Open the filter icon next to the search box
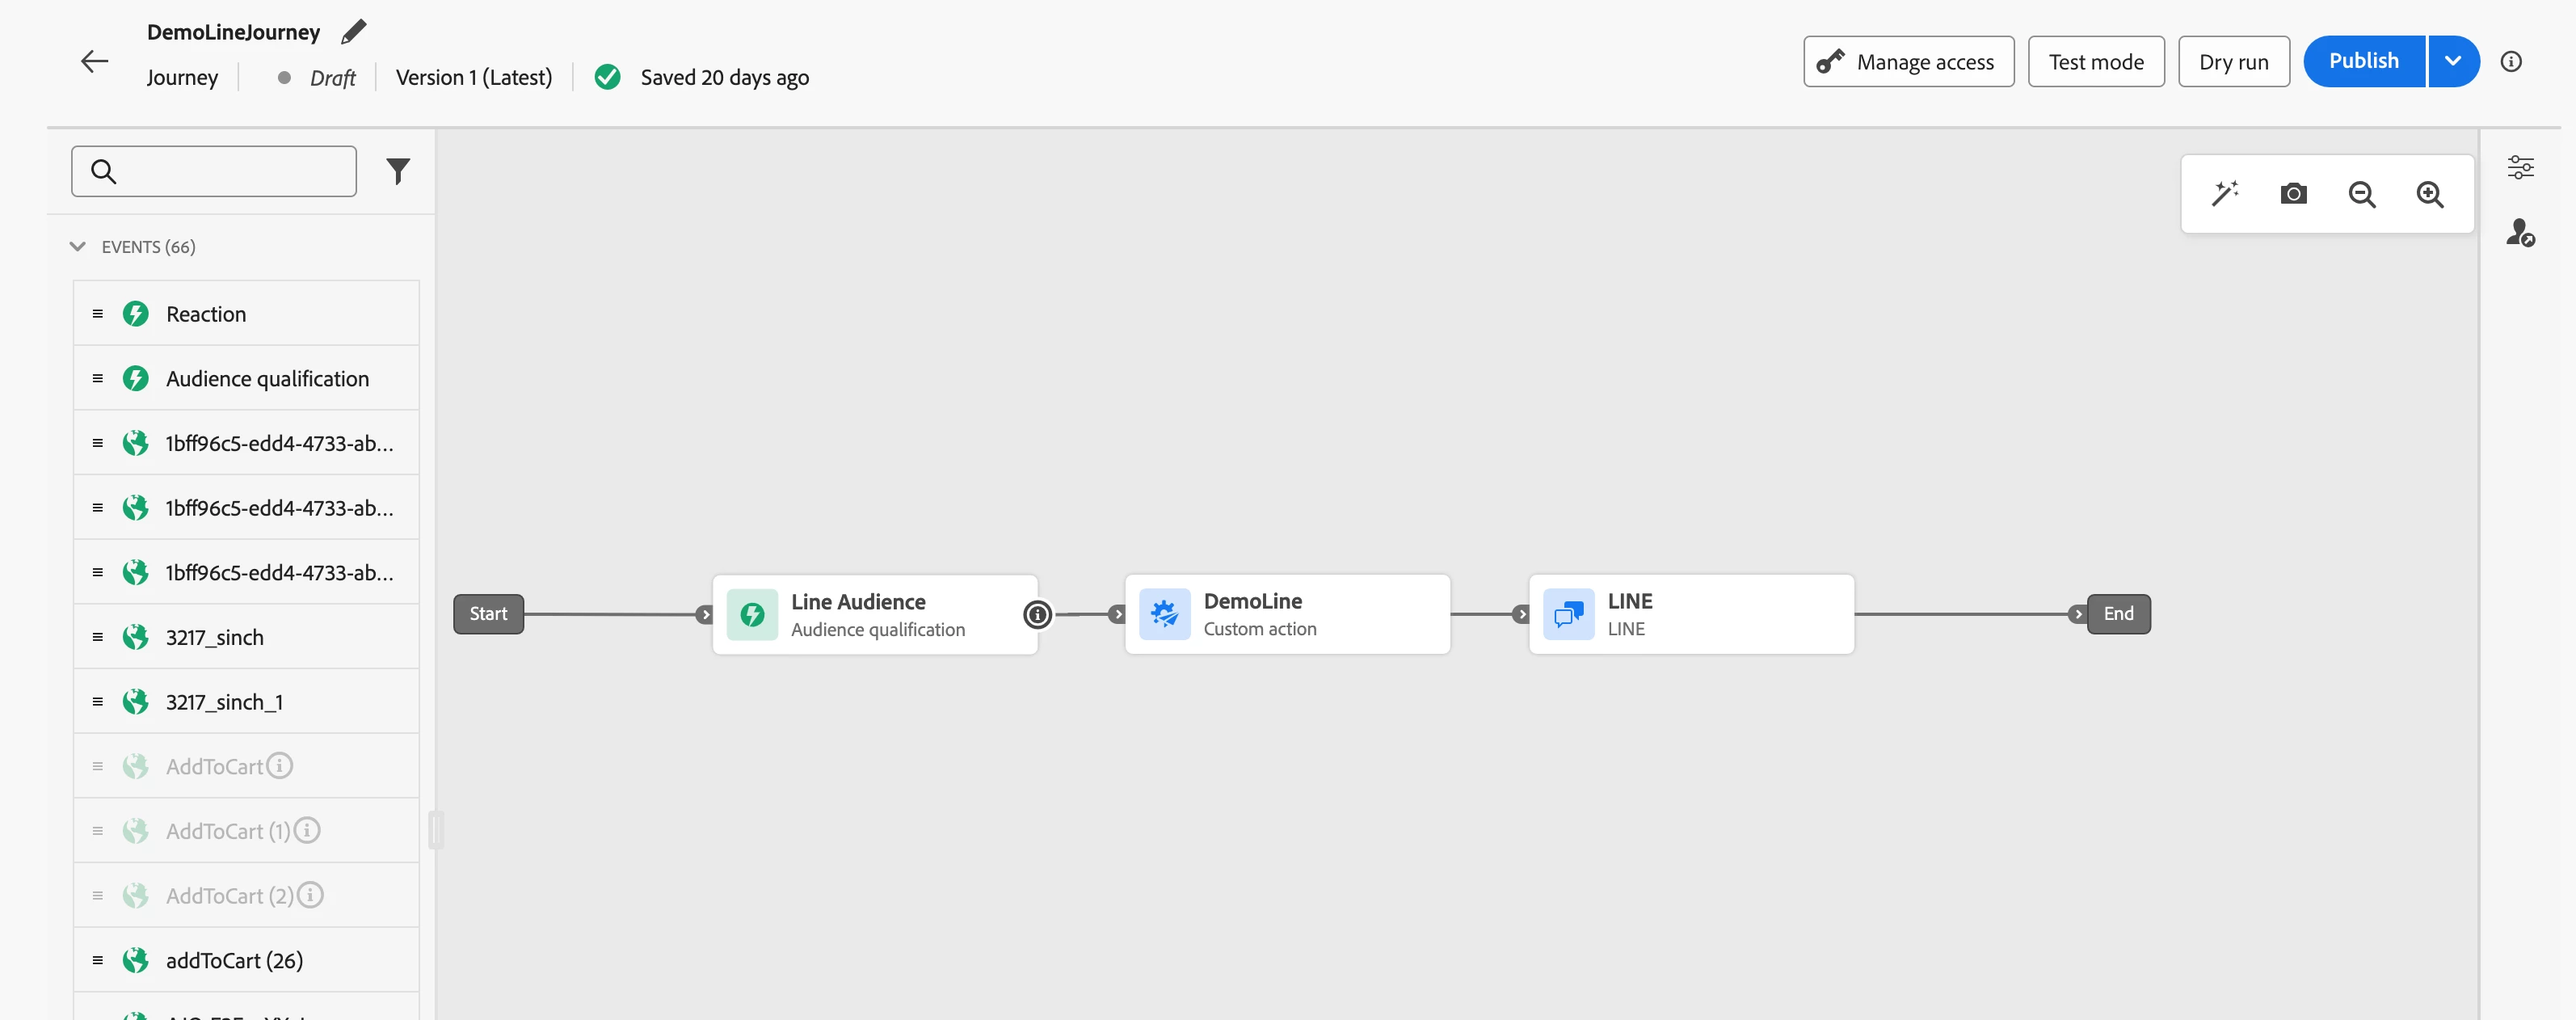The width and height of the screenshot is (2576, 1020). coord(398,172)
